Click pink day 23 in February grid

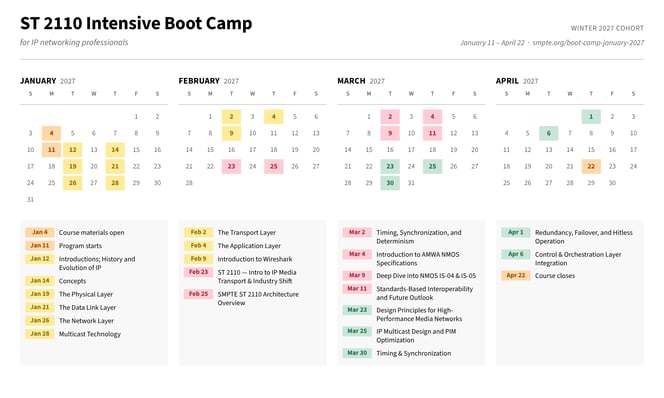pyautogui.click(x=231, y=166)
